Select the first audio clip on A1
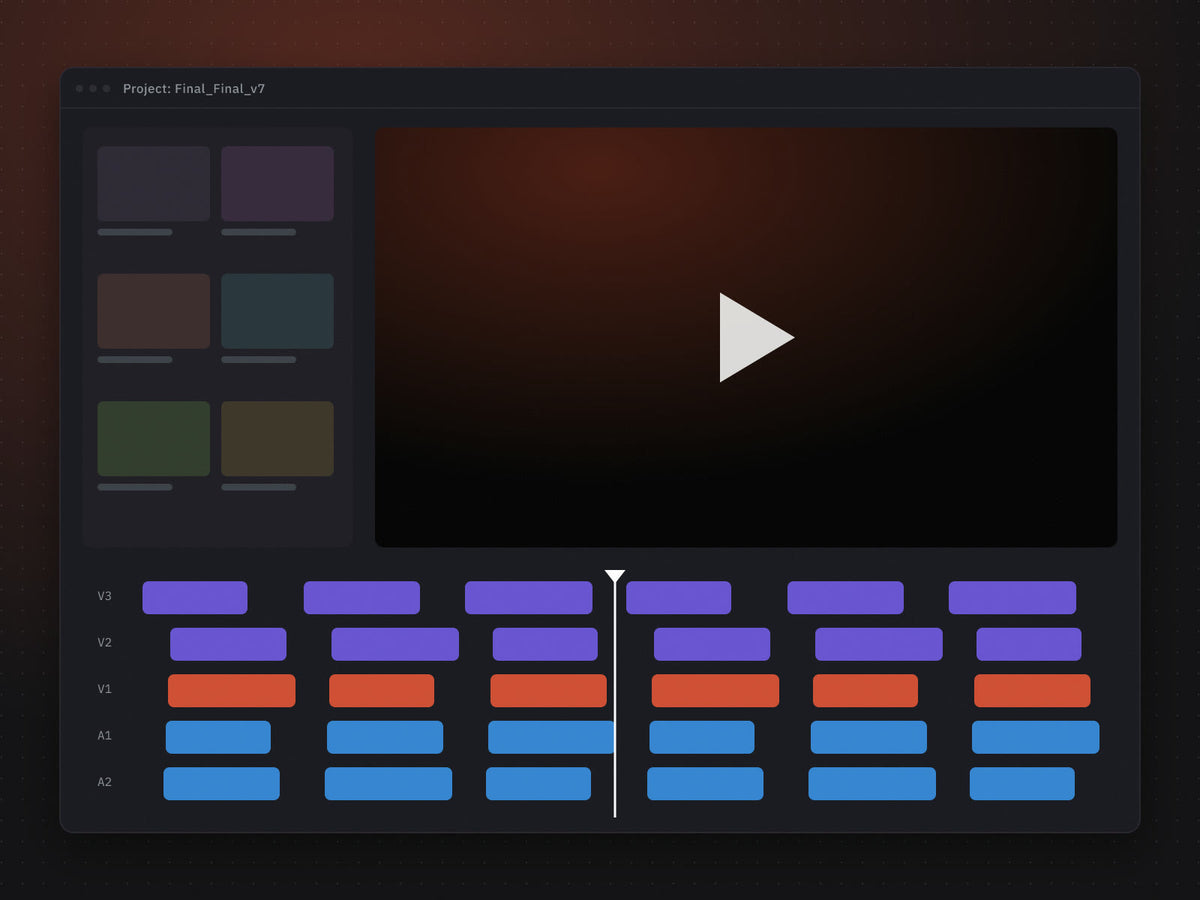1200x900 pixels. (218, 737)
